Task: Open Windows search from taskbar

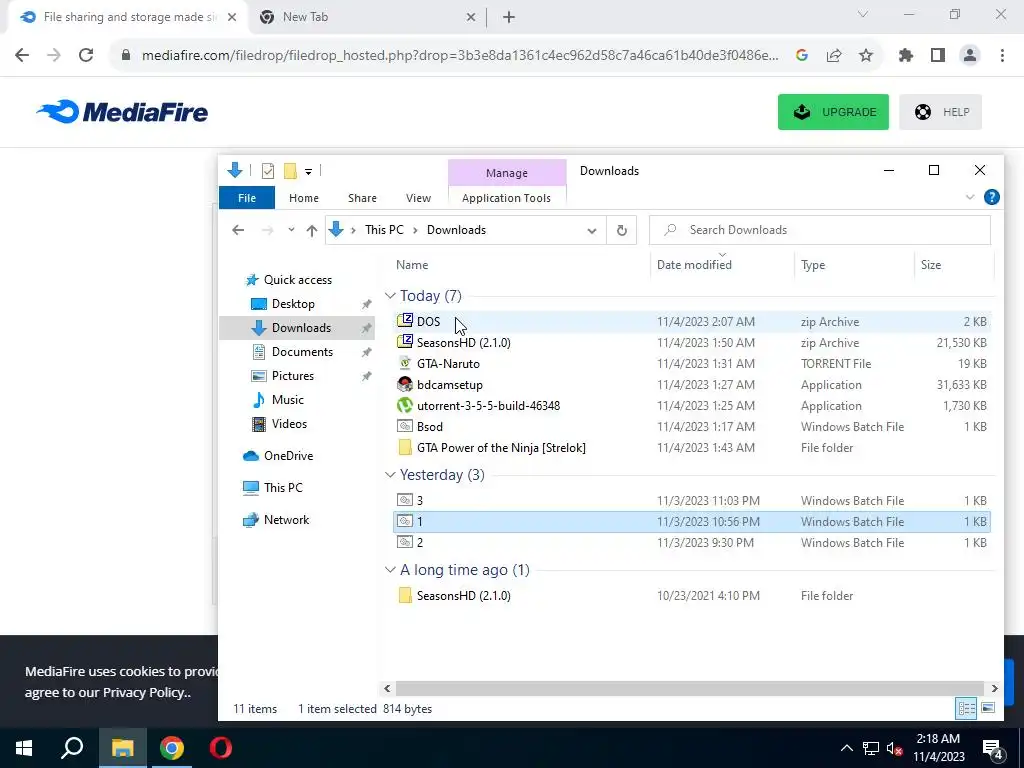Action: tap(72, 748)
